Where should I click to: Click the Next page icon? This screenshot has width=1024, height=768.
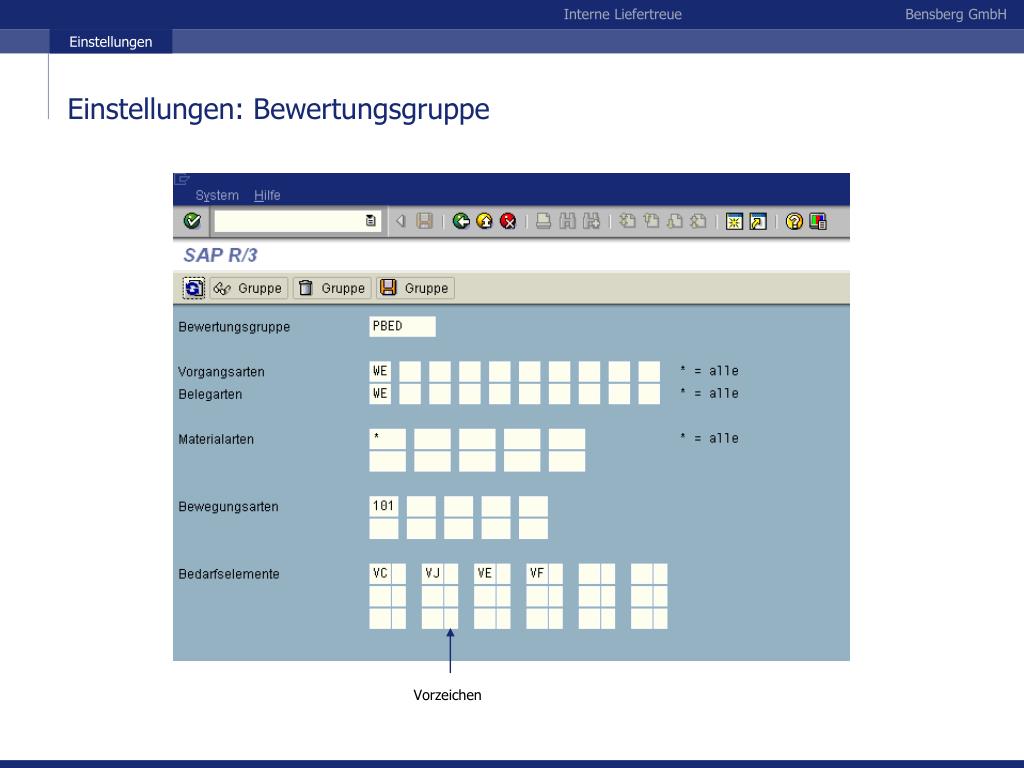coord(675,221)
